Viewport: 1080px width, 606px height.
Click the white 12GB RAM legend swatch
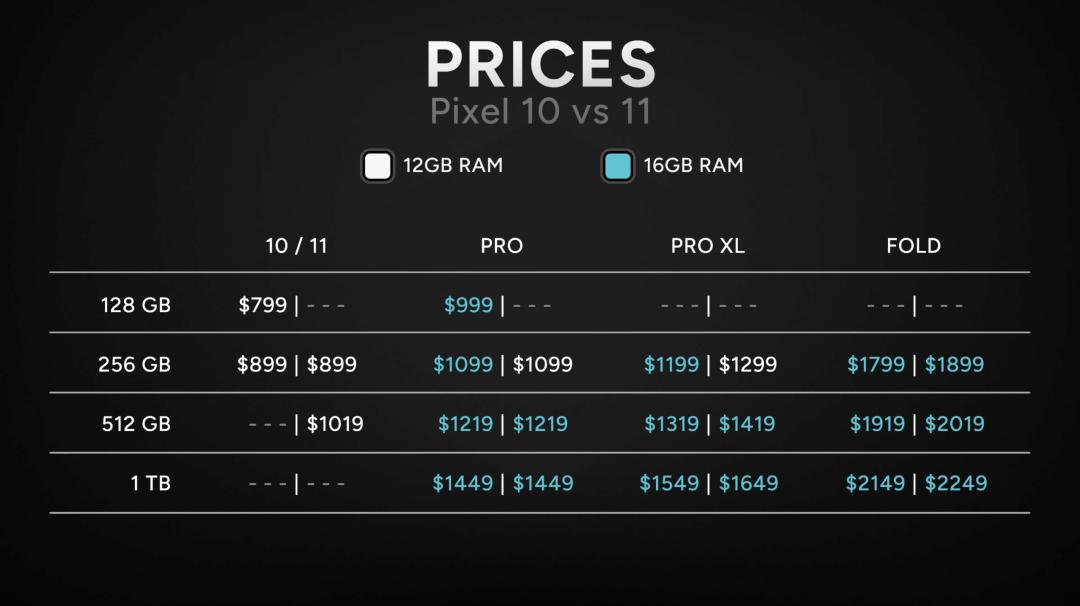[x=377, y=166]
